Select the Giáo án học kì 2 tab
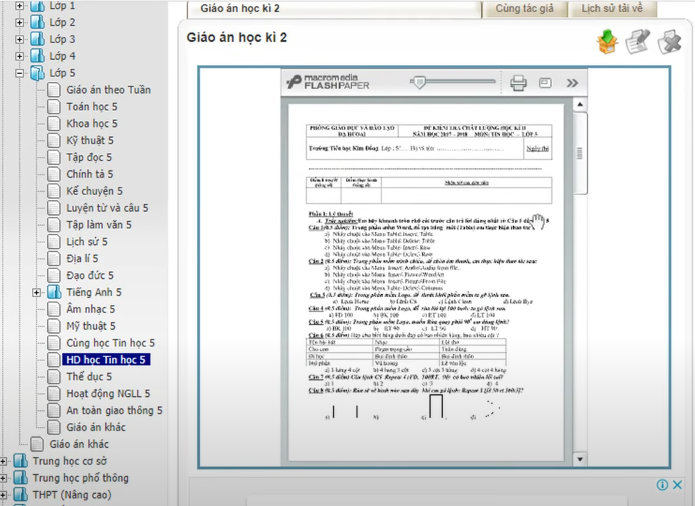Viewport: 695px width, 506px height. click(240, 9)
